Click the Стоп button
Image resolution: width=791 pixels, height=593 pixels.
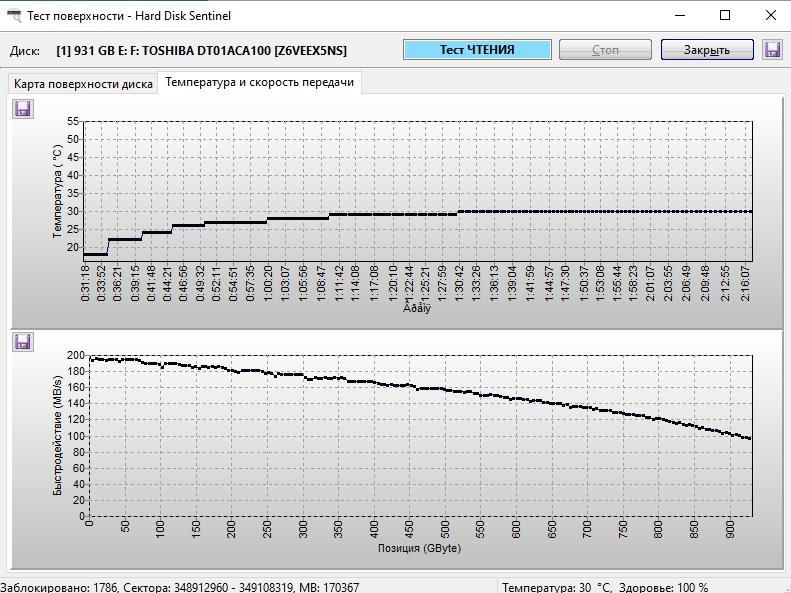(605, 50)
